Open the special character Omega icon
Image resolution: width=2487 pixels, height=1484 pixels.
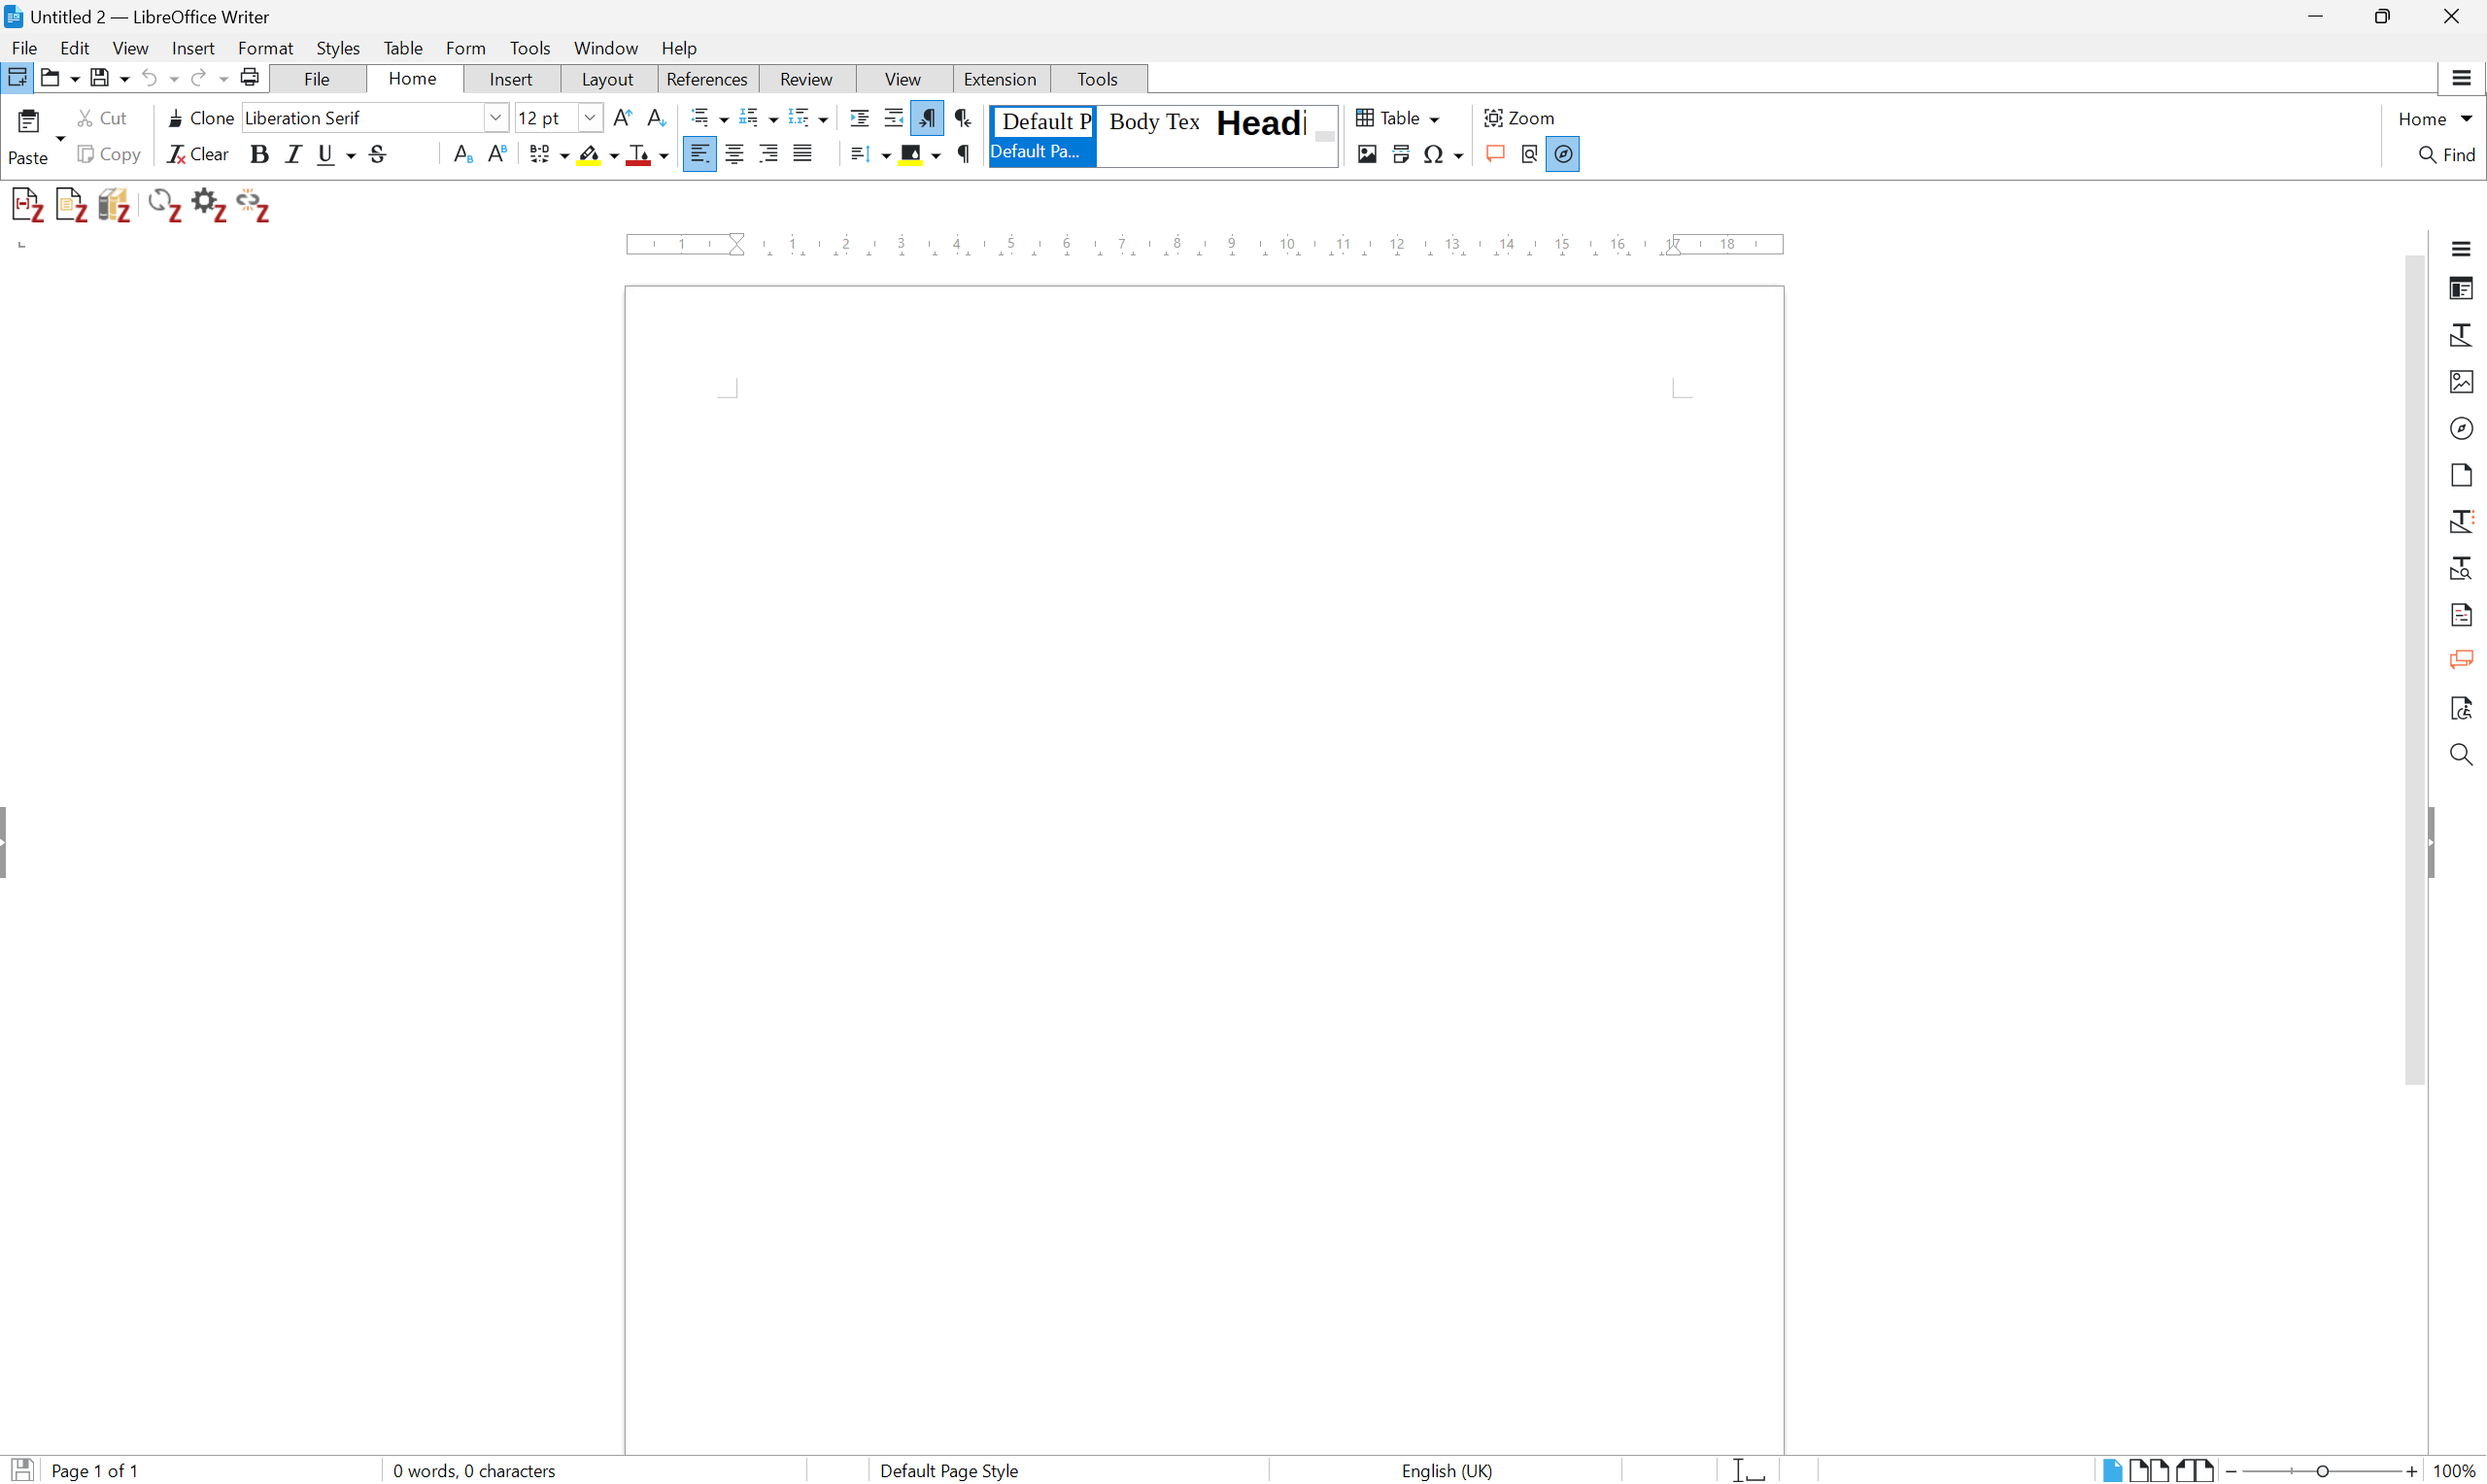(x=1433, y=154)
